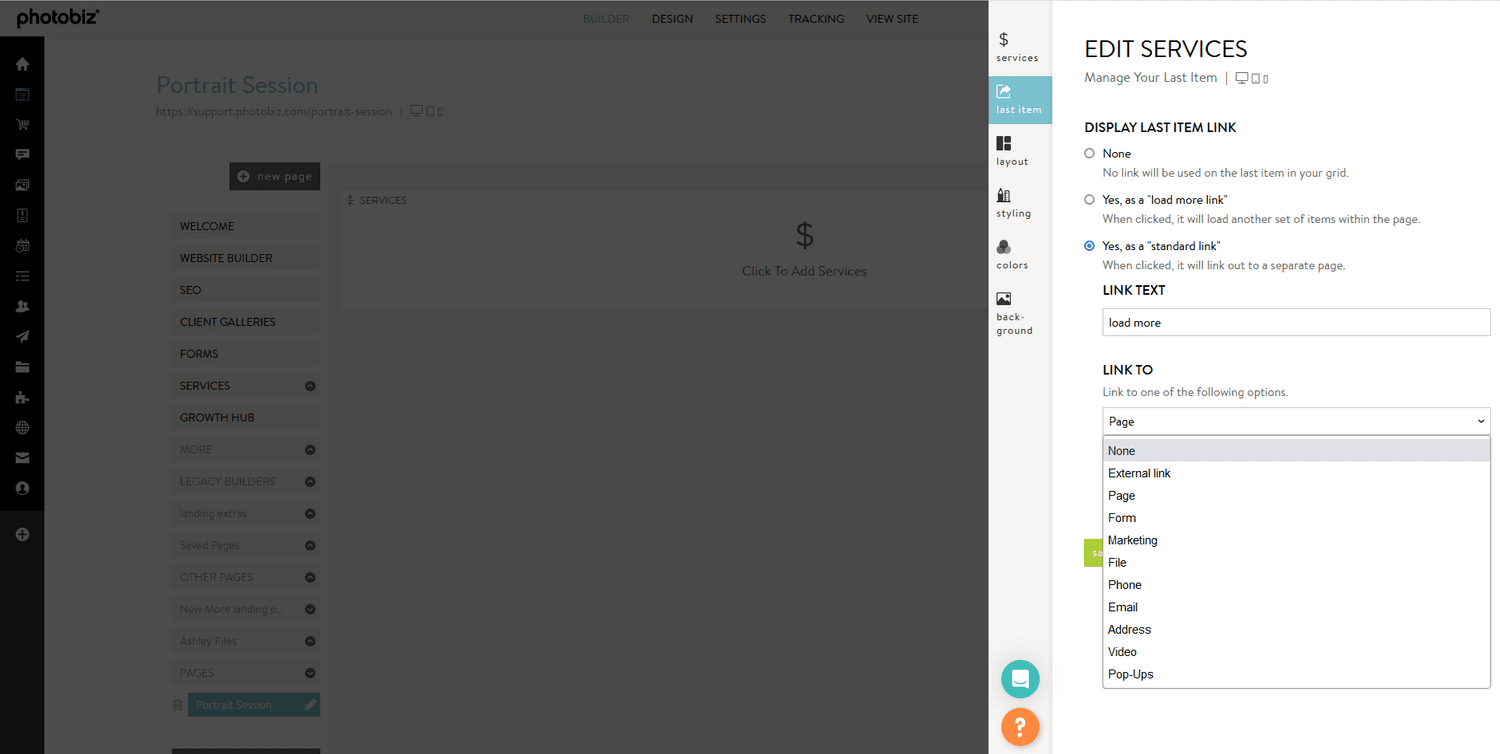Select the "None" radio for last item link
Viewport: 1500px width, 754px height.
pos(1090,153)
